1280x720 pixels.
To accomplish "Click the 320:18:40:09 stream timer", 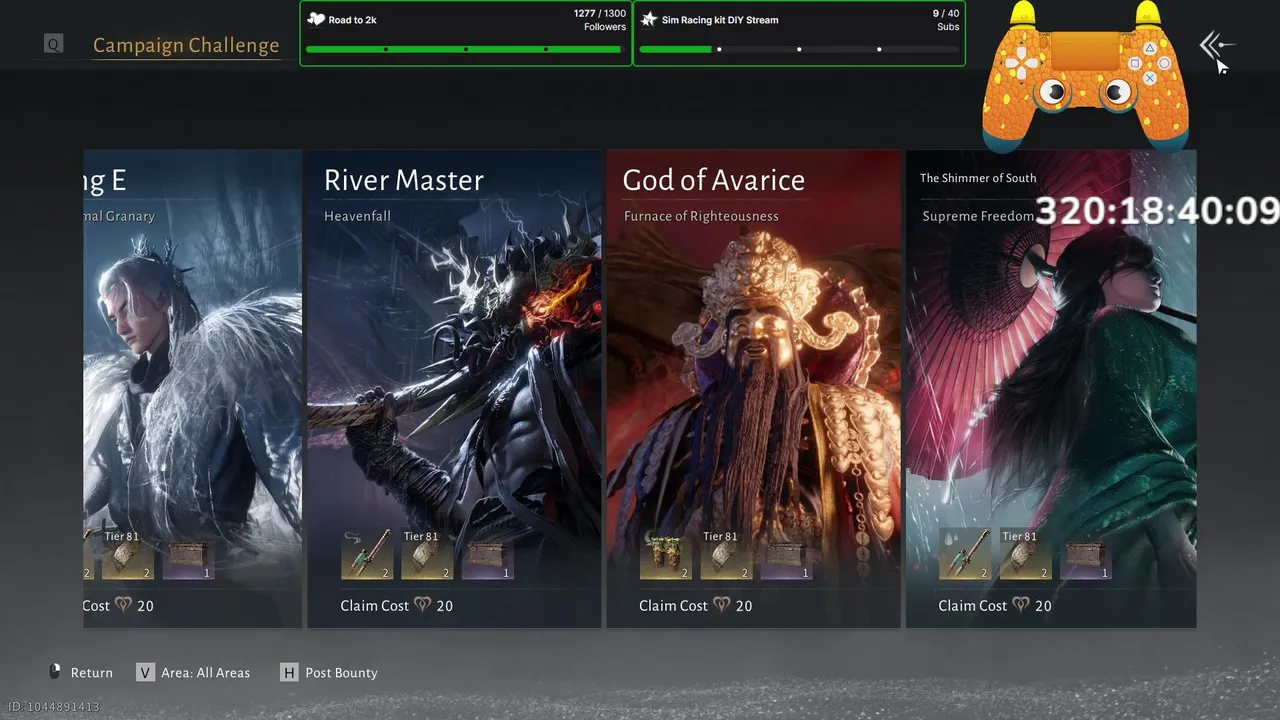I will pyautogui.click(x=1157, y=211).
